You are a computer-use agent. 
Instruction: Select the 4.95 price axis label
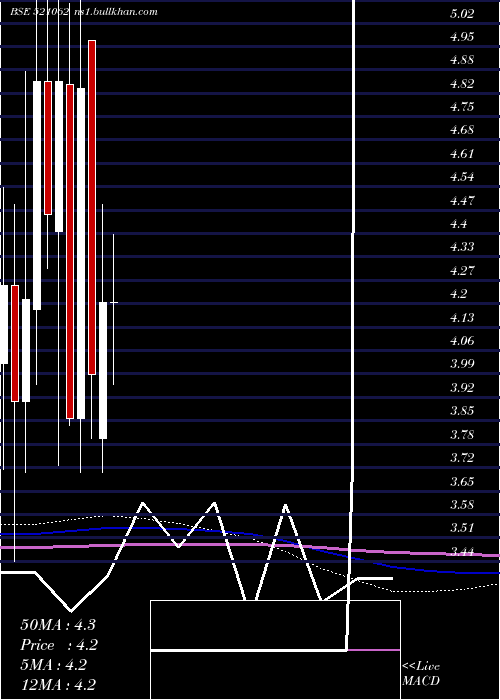pyautogui.click(x=462, y=37)
